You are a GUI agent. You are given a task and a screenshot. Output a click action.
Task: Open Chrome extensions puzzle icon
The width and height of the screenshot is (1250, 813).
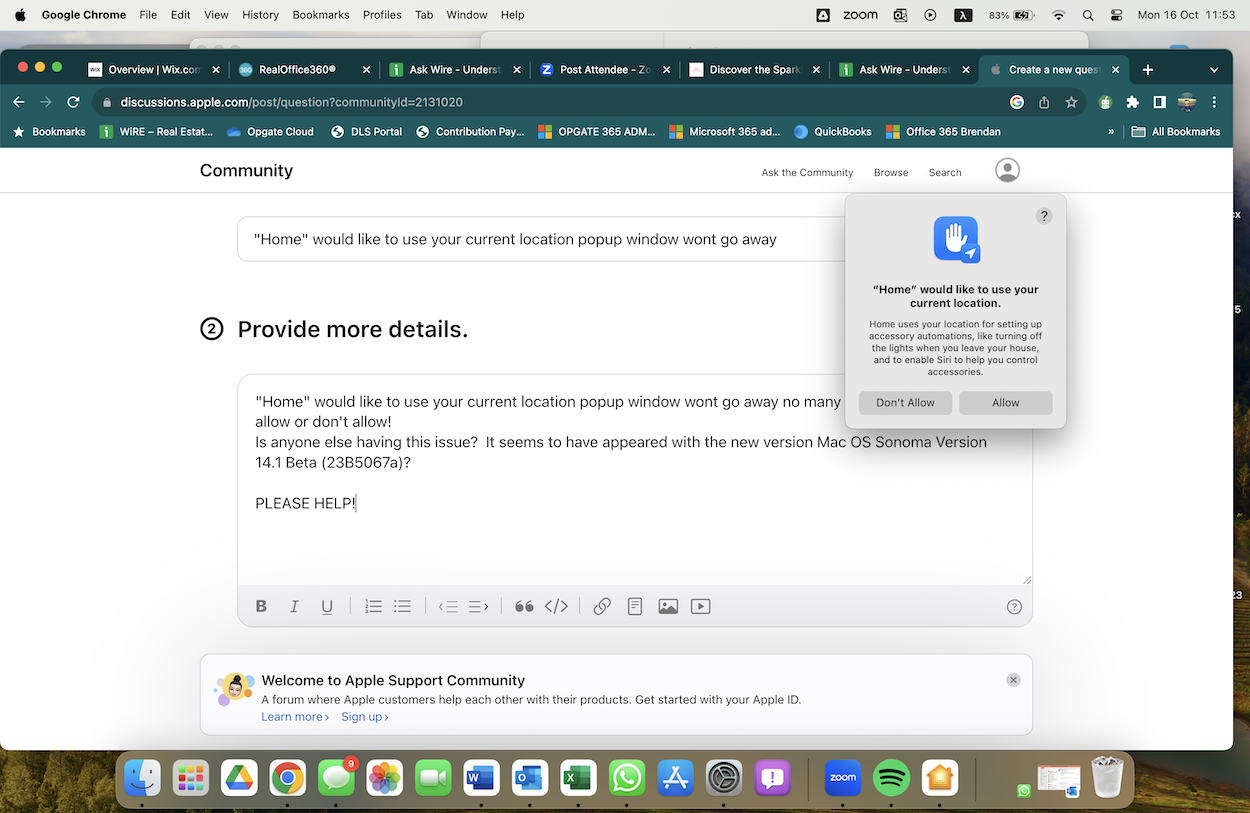pos(1132,102)
